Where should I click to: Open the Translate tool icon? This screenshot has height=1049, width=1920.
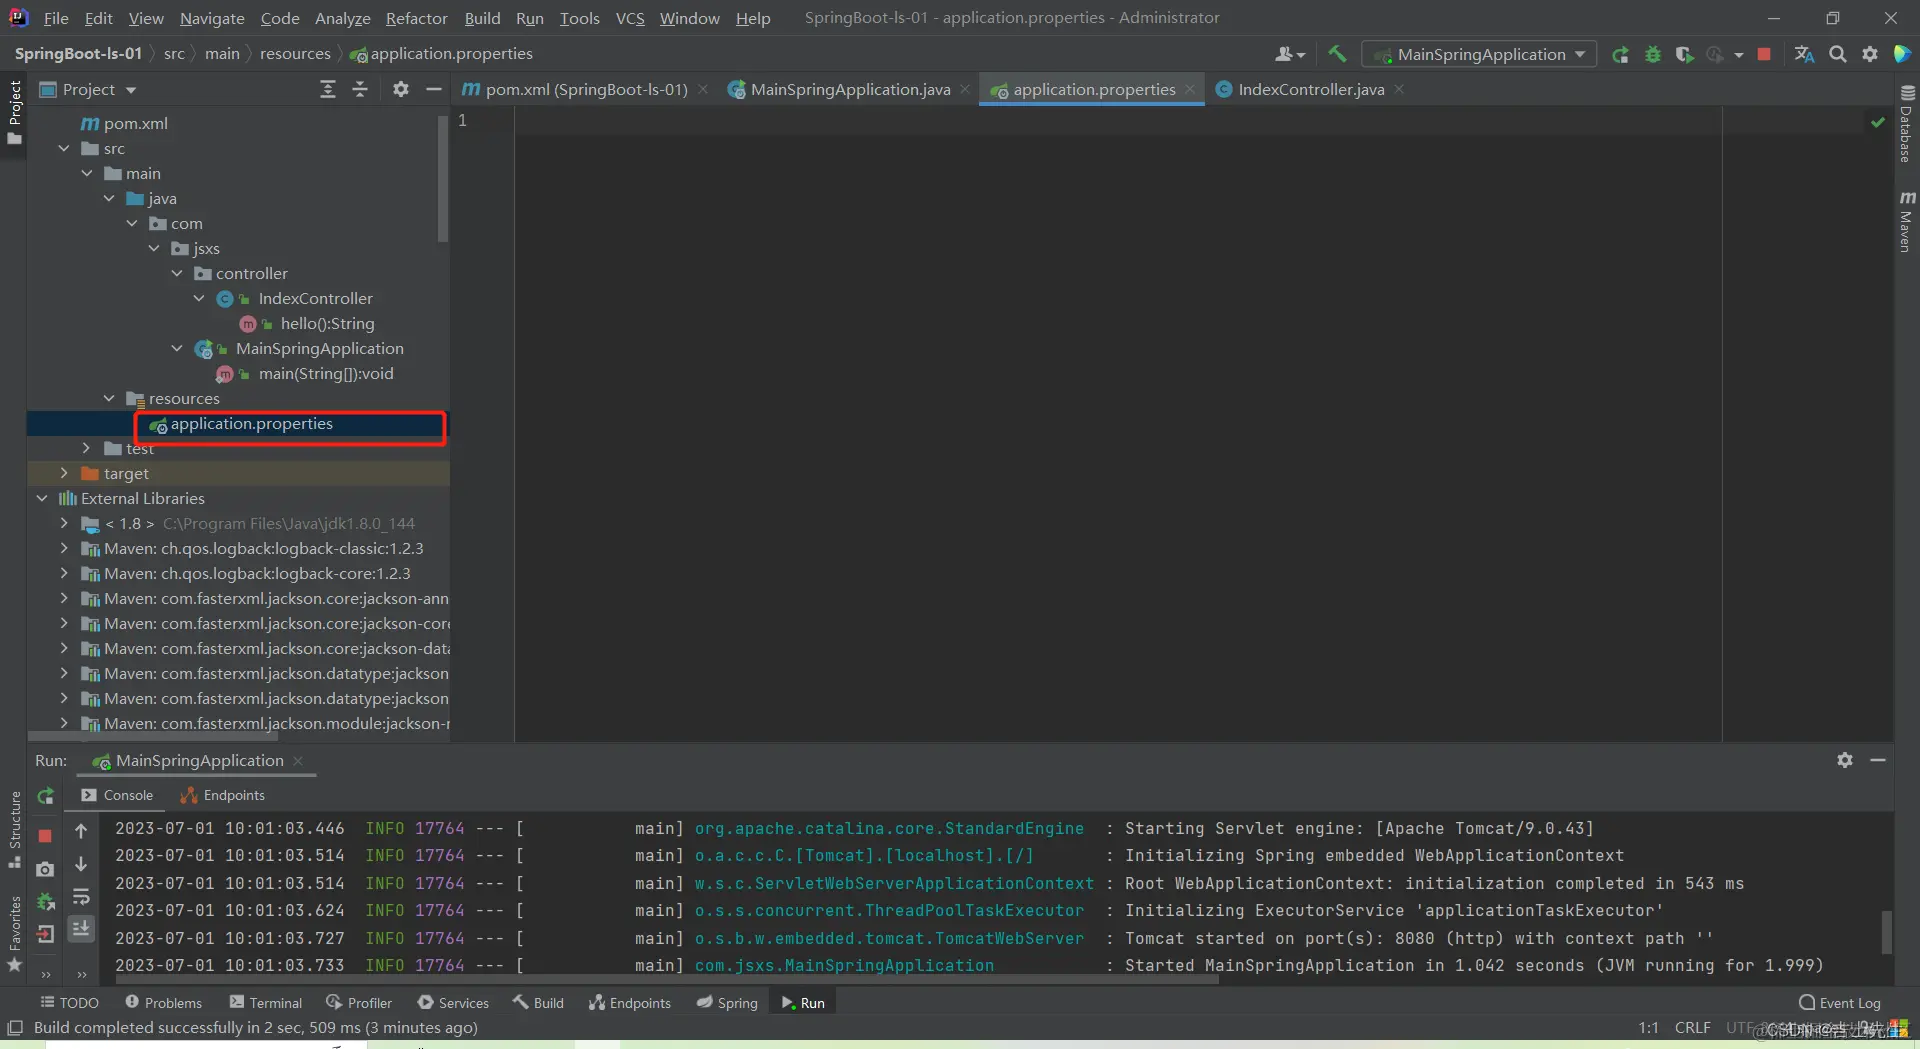(x=1804, y=55)
